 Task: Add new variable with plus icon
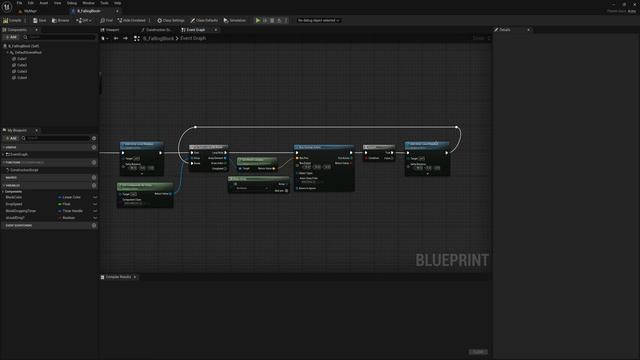pos(94,185)
